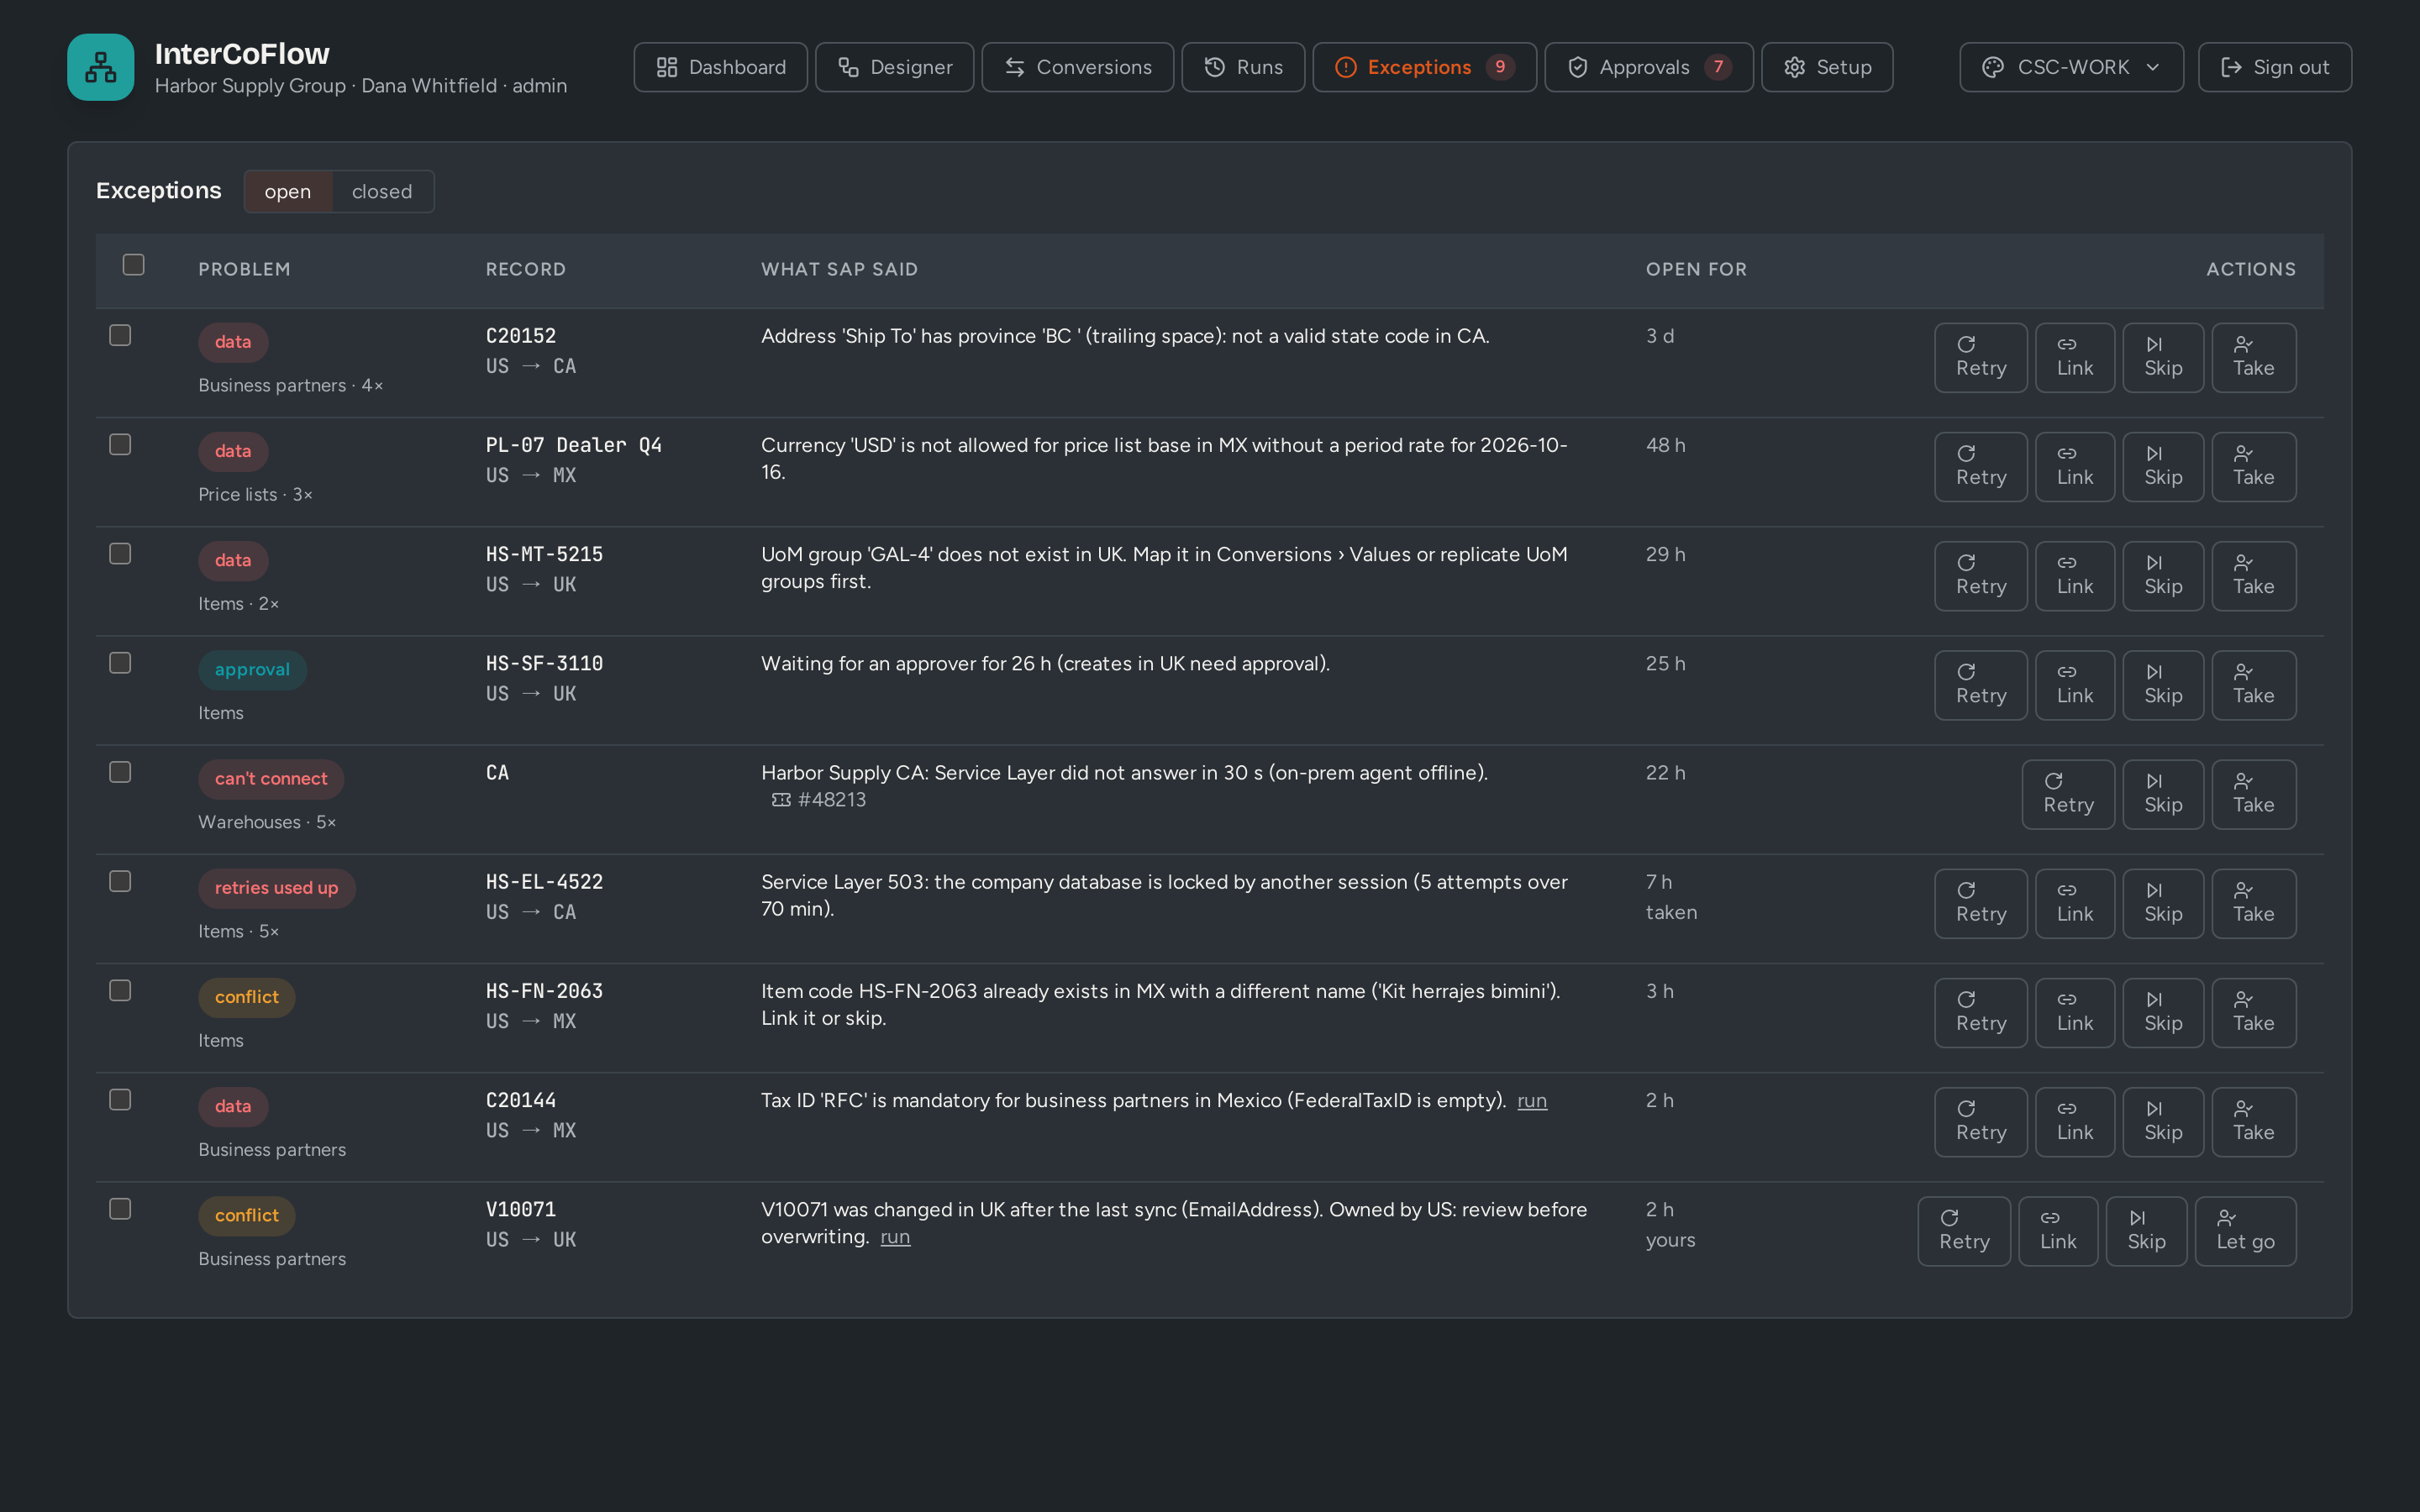Link the PL-07 Dealer Q4 record
Viewport: 2420px width, 1512px height.
[2074, 466]
